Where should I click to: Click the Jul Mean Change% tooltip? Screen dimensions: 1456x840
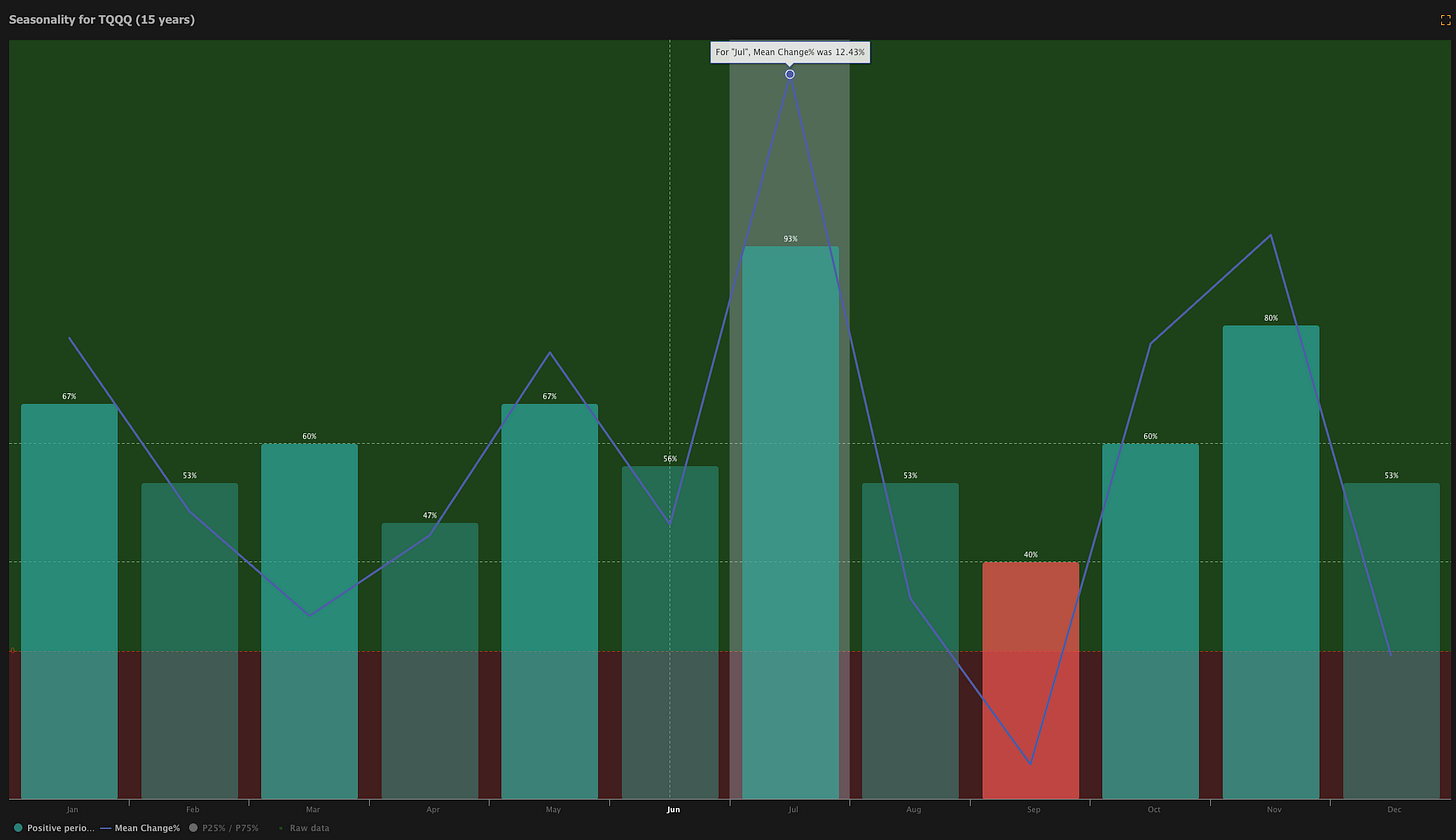[x=790, y=52]
